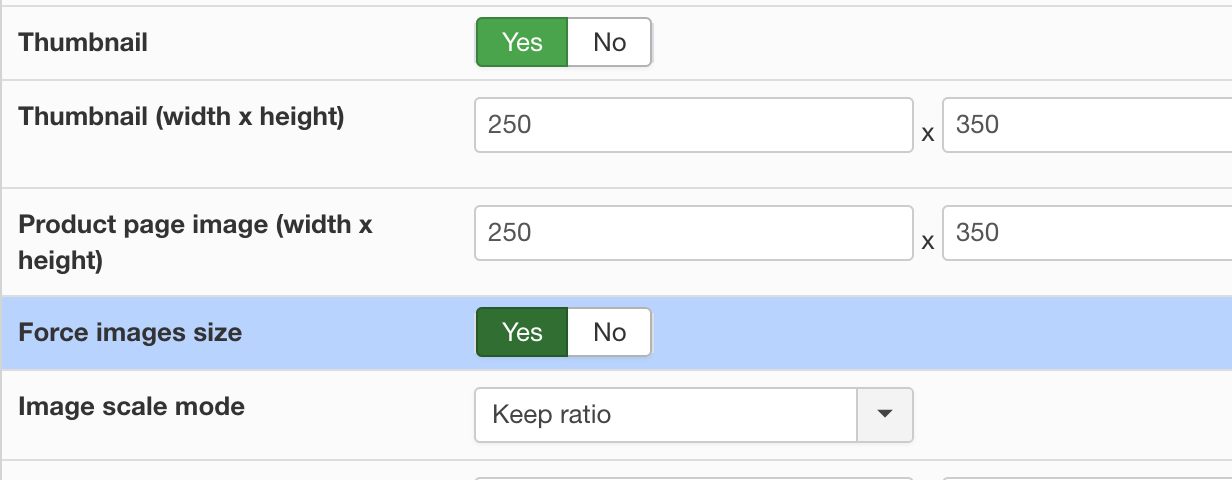Image resolution: width=1232 pixels, height=480 pixels.
Task: Click the Product page image height field
Action: click(x=1087, y=233)
